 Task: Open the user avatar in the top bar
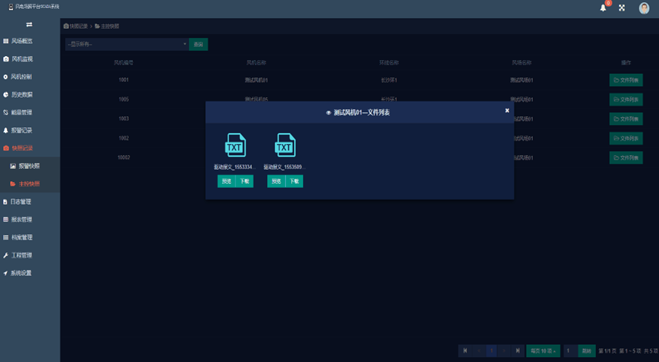pyautogui.click(x=644, y=8)
